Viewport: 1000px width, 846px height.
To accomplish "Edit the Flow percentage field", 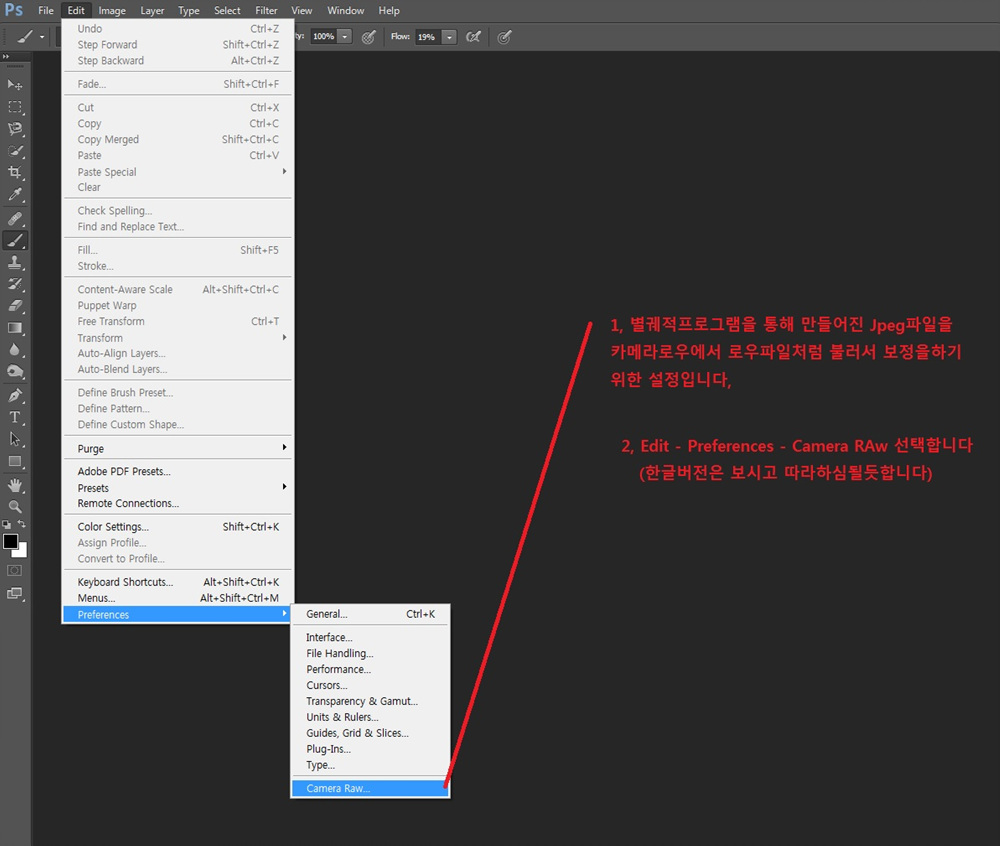I will click(427, 37).
